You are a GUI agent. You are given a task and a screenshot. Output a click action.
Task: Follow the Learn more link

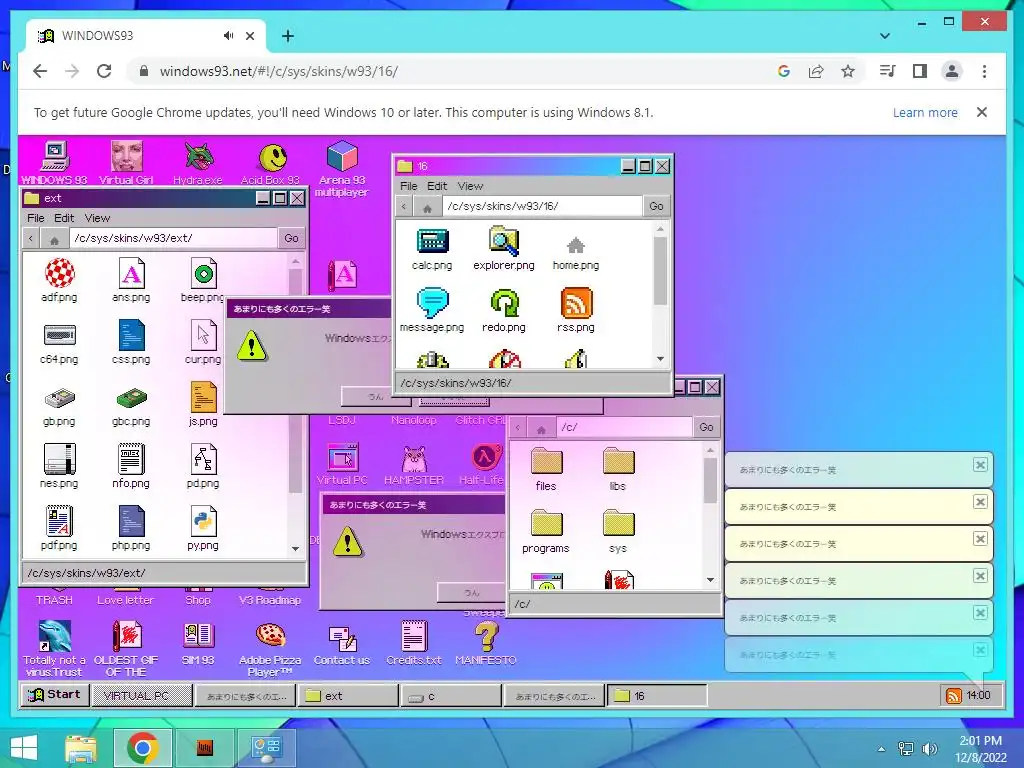coord(925,112)
